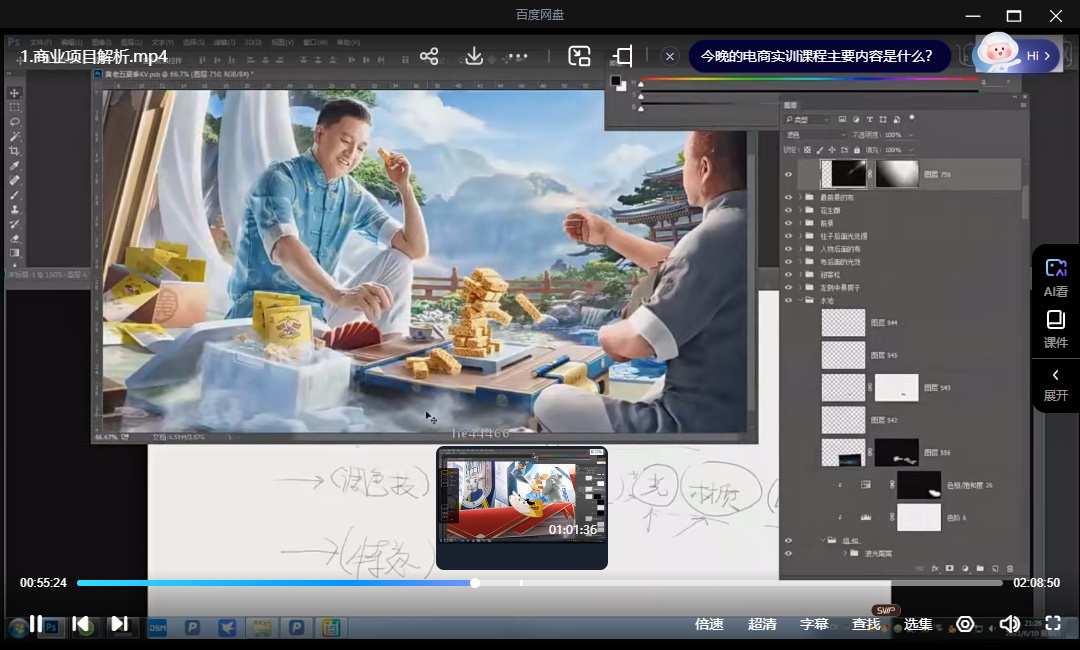Change playback speed via 倍速

(709, 624)
